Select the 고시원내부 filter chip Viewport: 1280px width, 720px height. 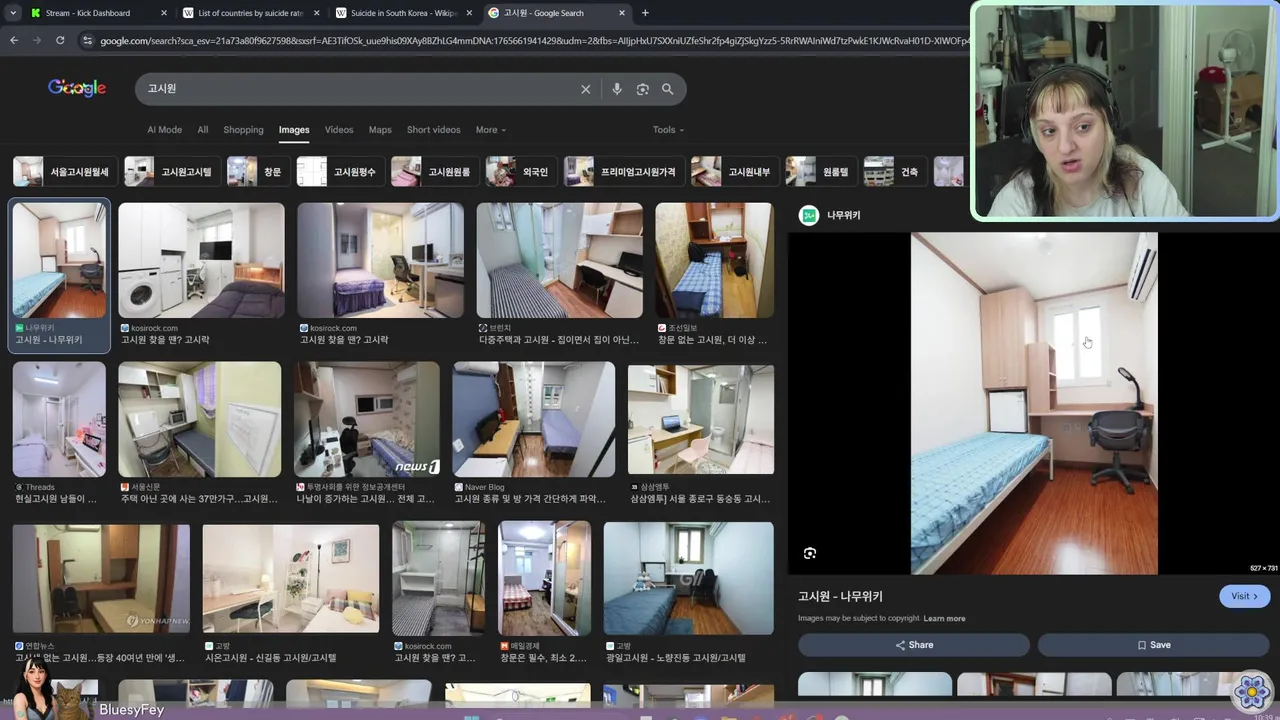(x=733, y=172)
